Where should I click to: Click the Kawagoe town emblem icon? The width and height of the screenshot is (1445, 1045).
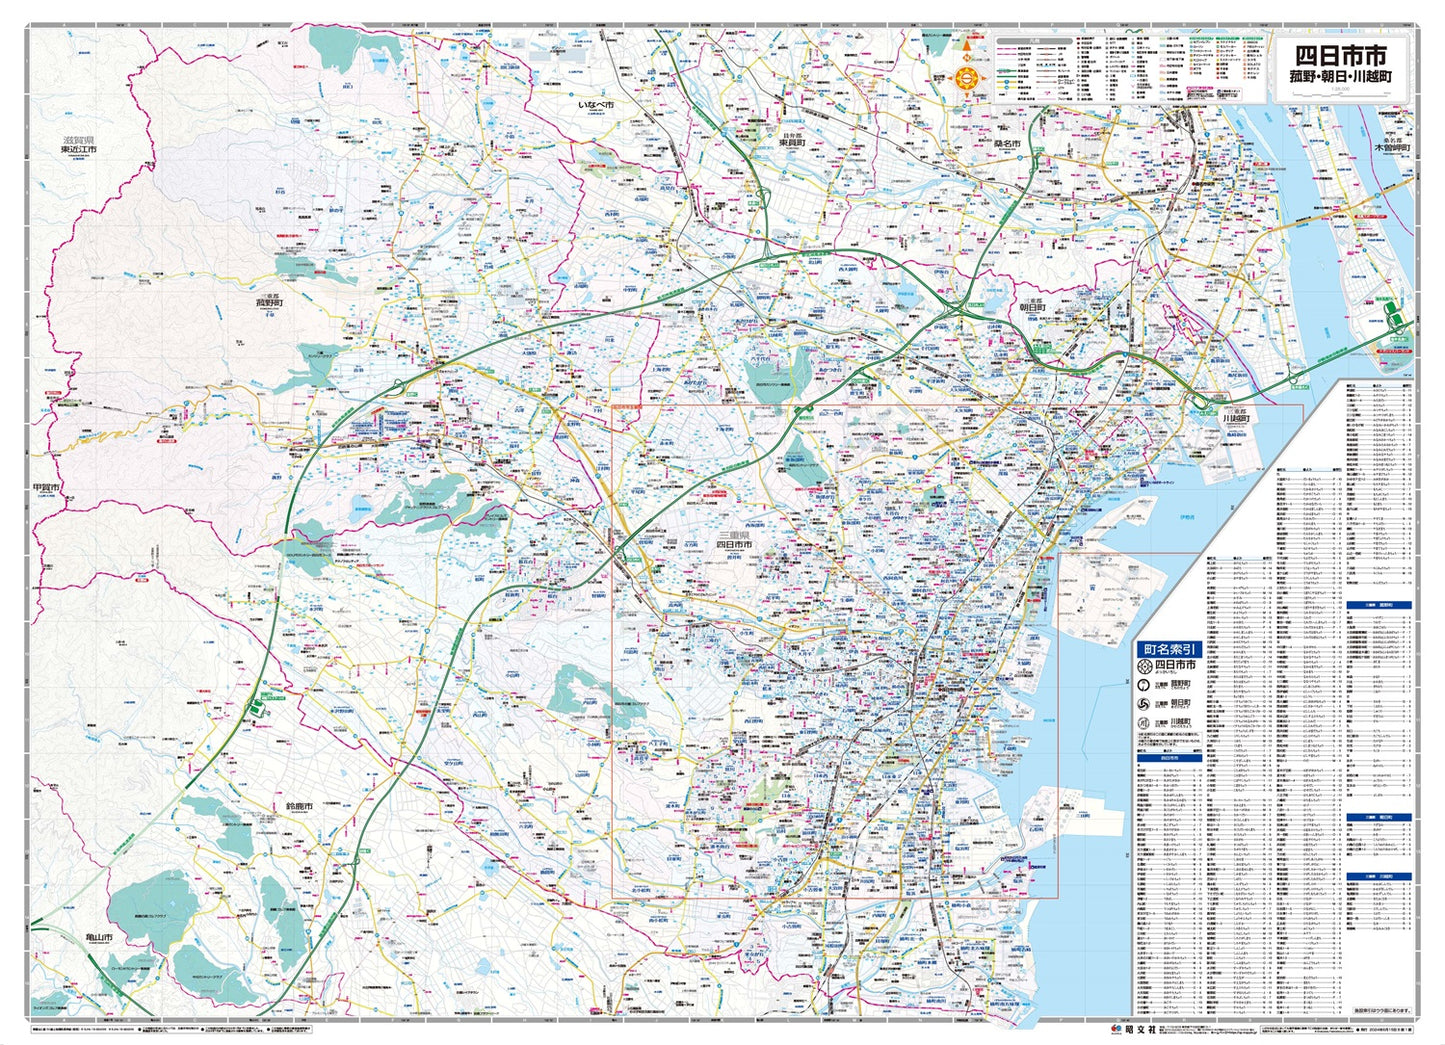[1145, 723]
